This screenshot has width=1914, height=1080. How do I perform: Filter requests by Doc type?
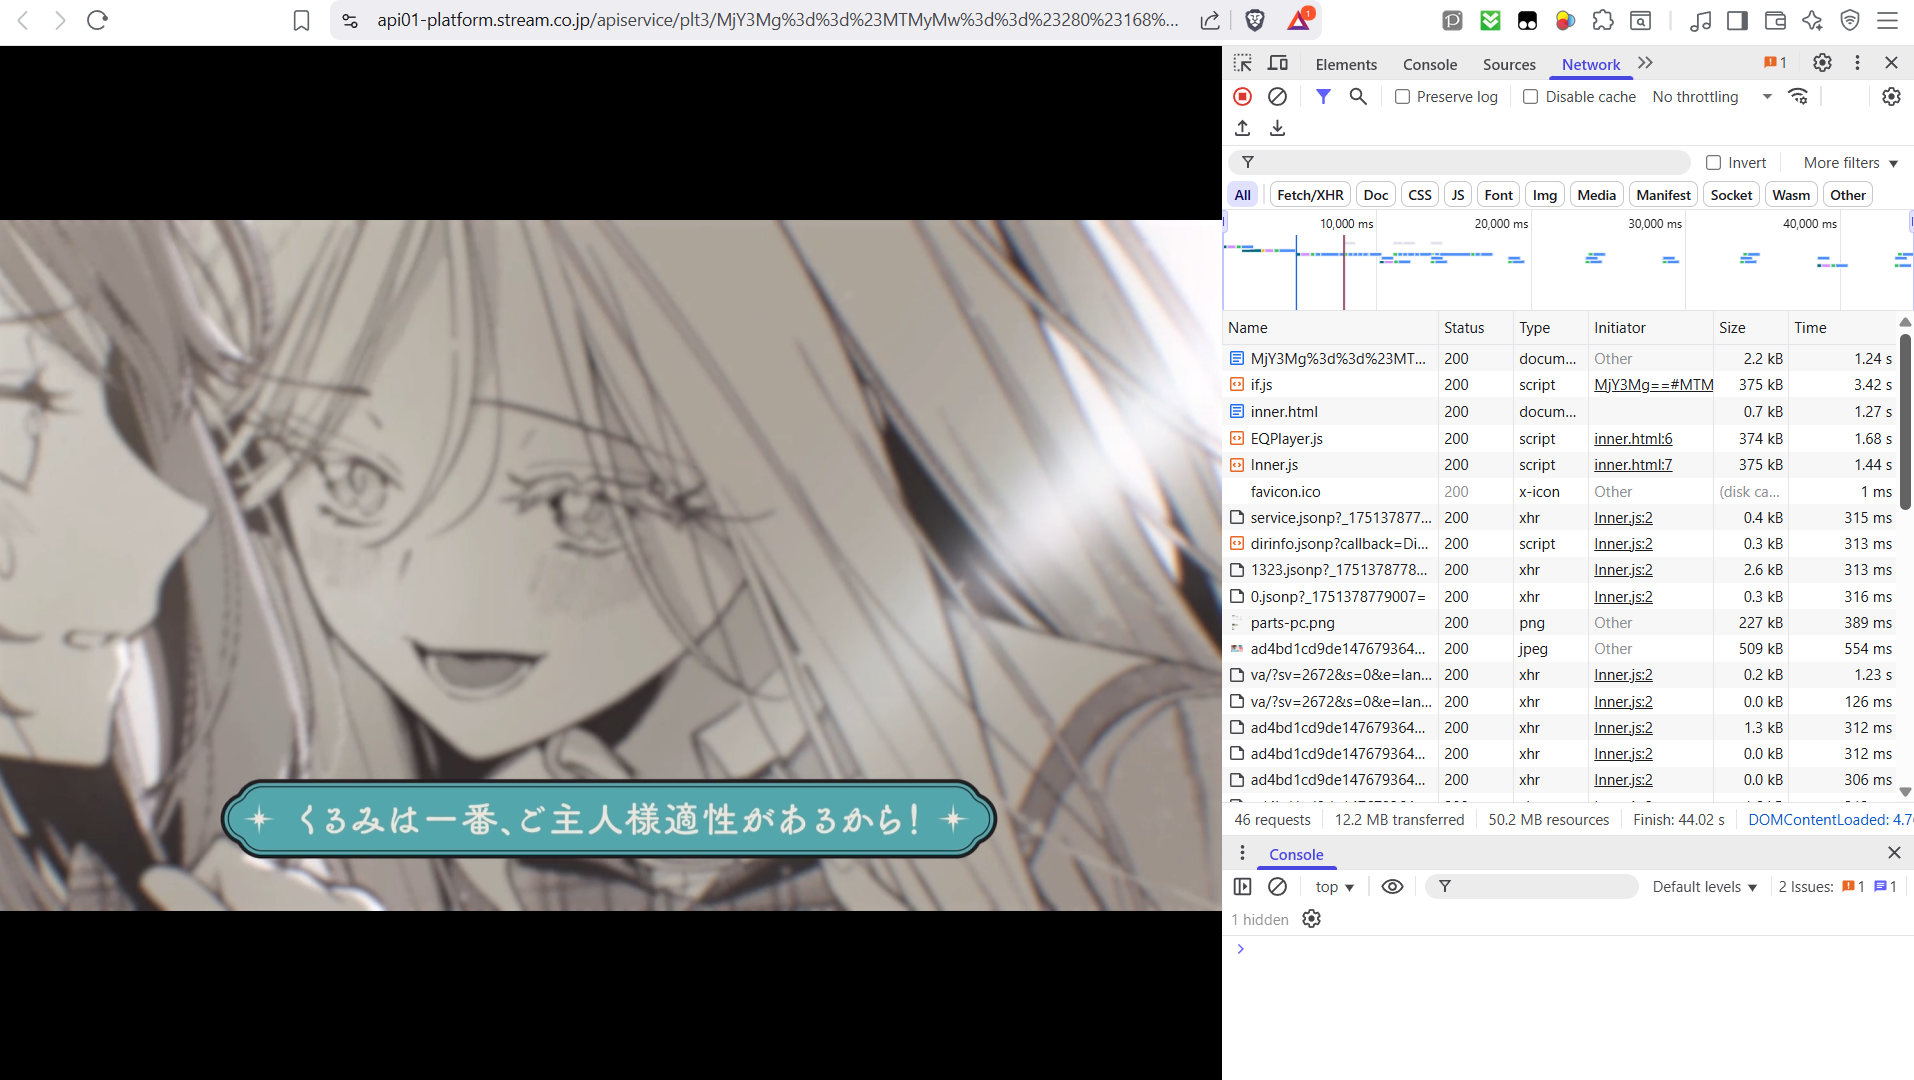1375,194
